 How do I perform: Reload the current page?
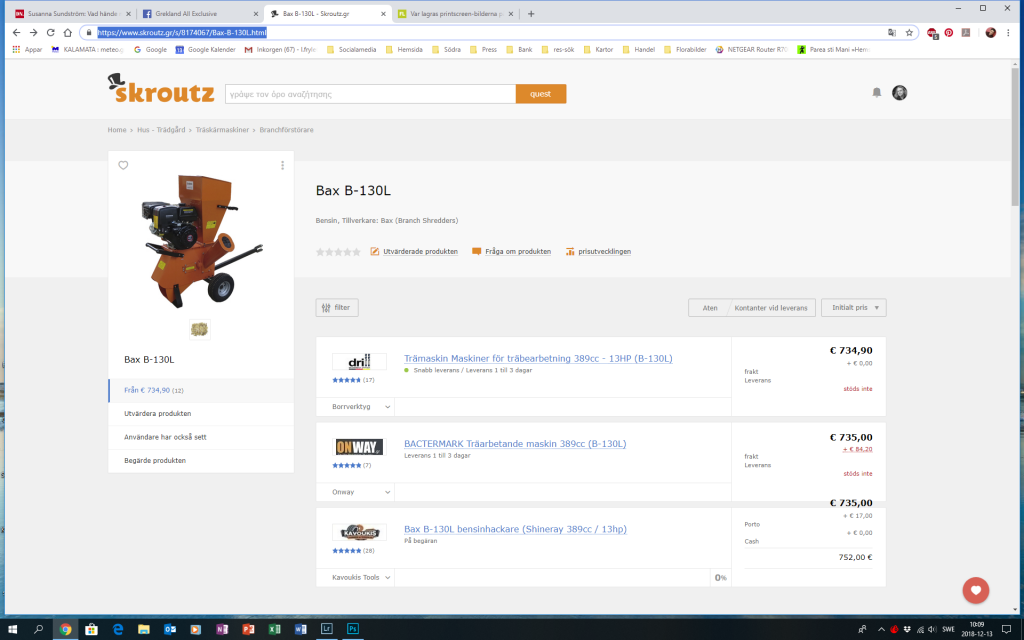[50, 32]
